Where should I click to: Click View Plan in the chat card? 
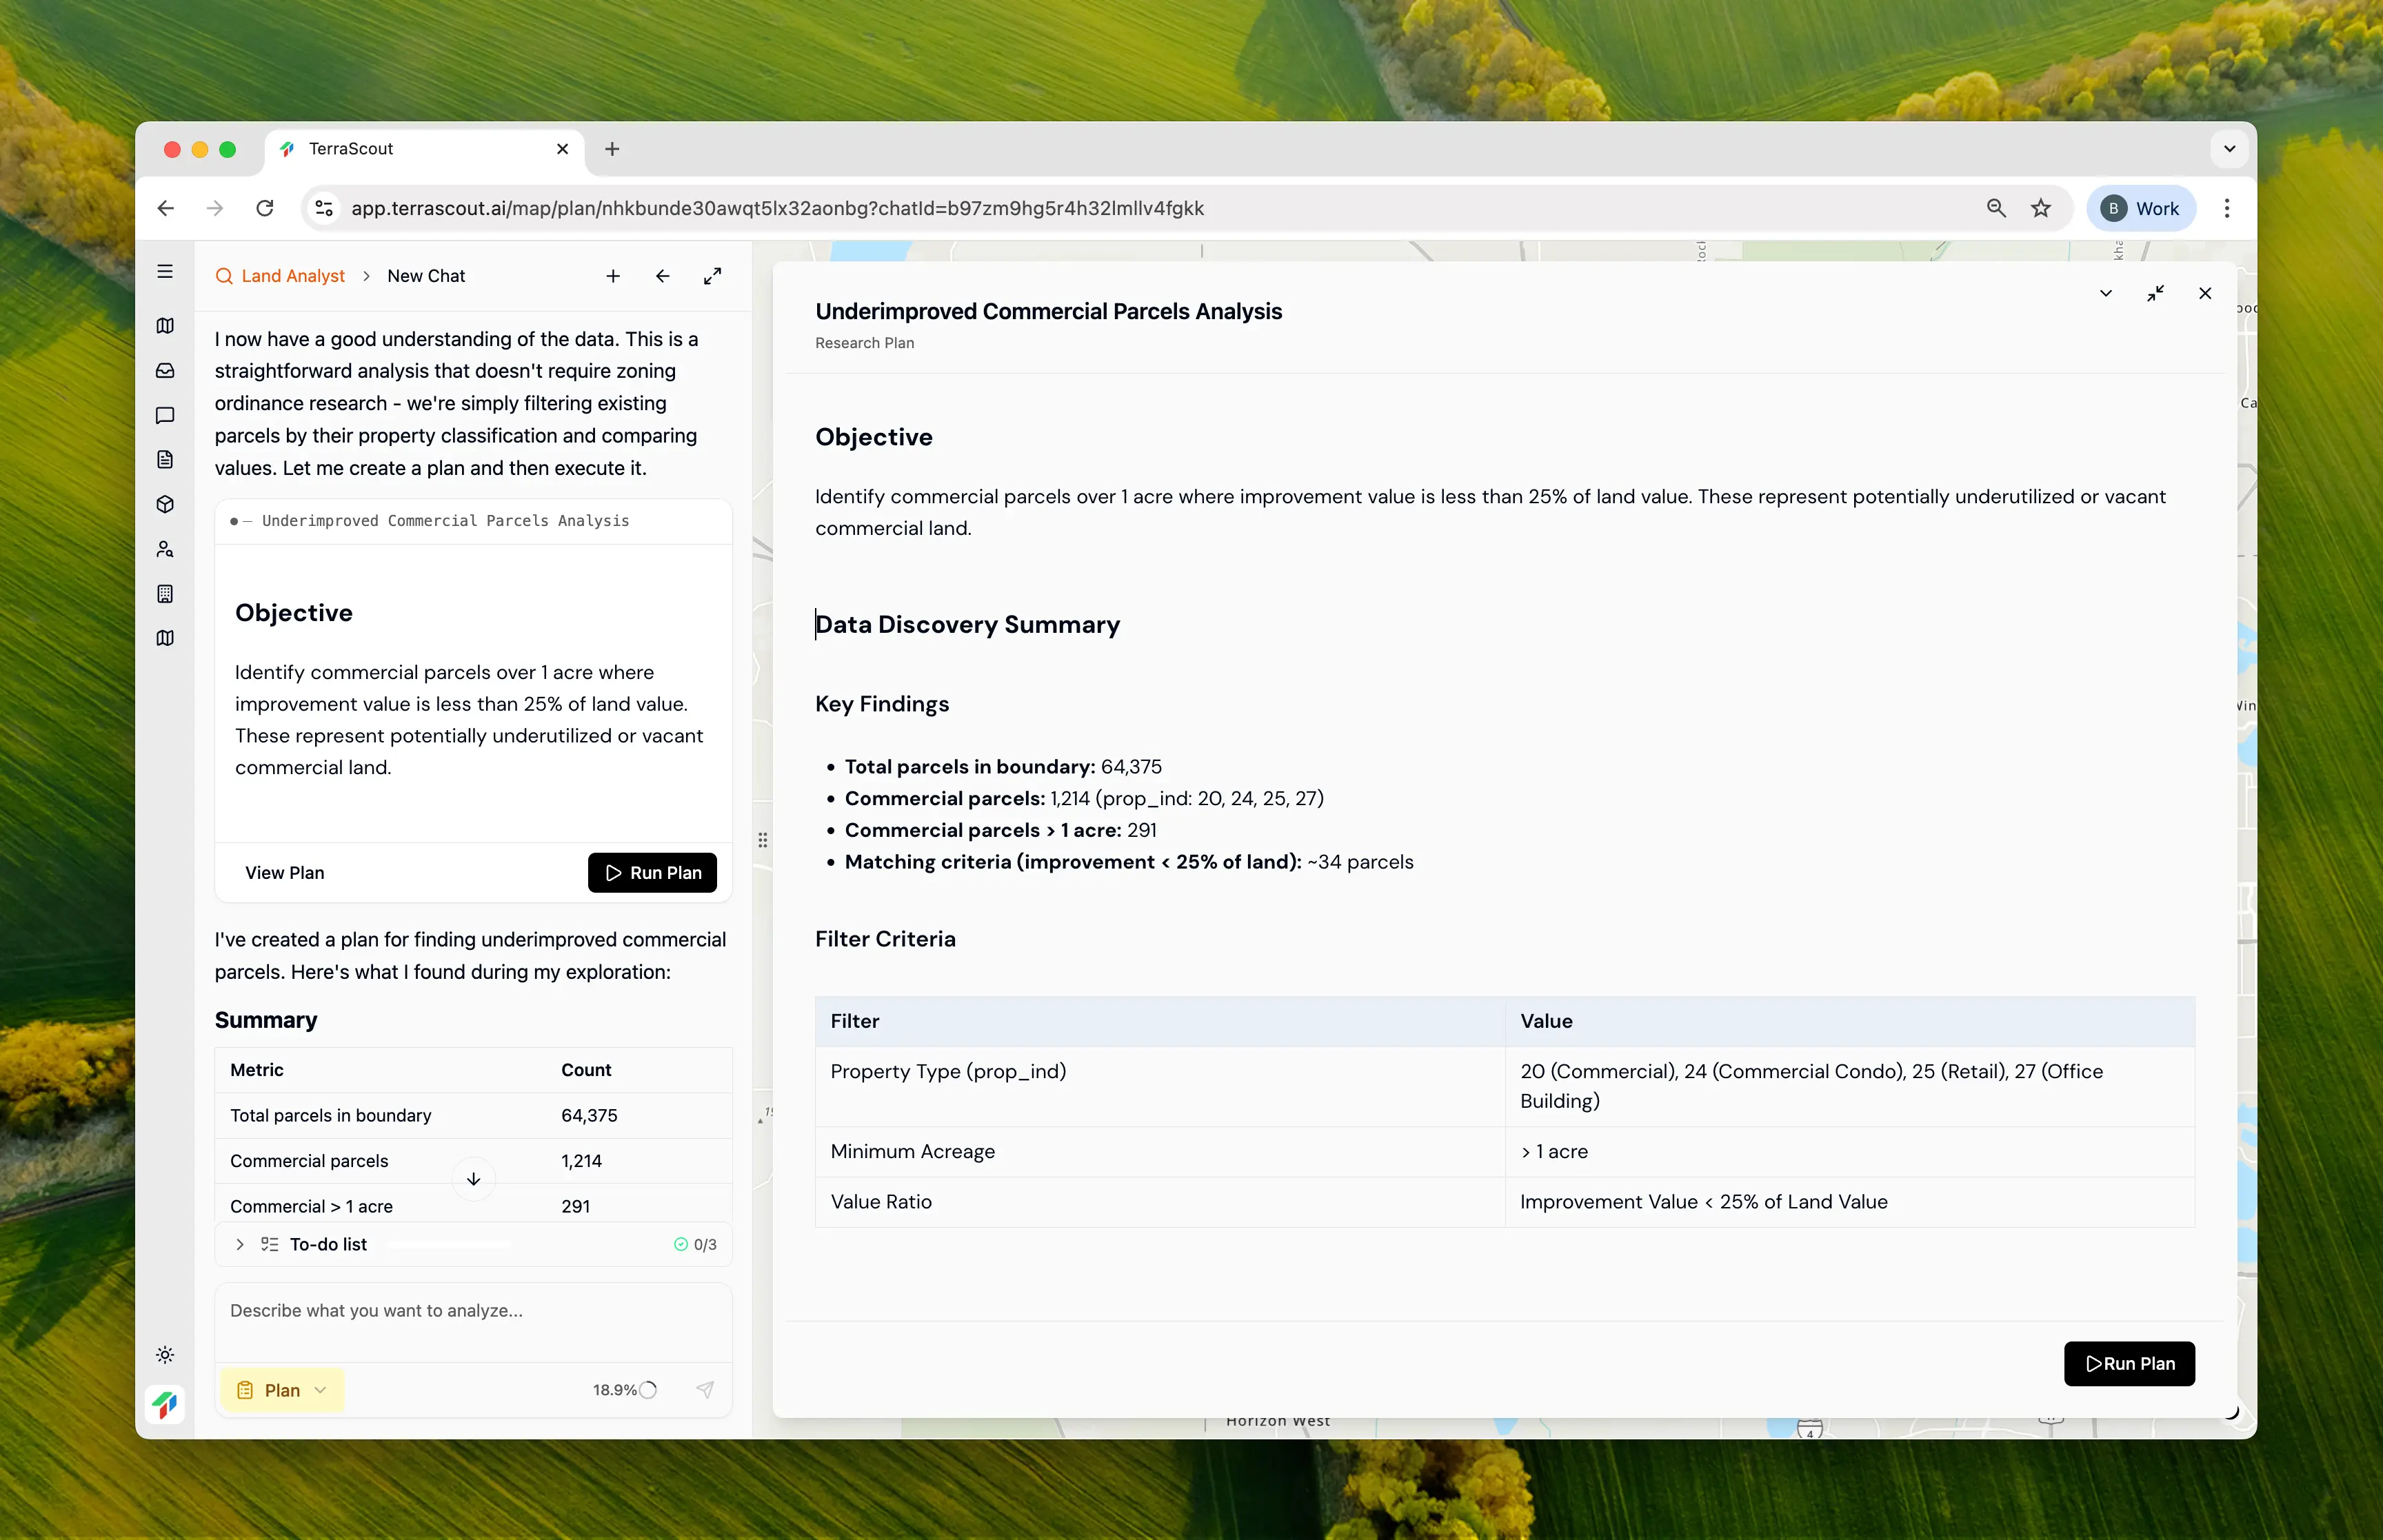285,873
